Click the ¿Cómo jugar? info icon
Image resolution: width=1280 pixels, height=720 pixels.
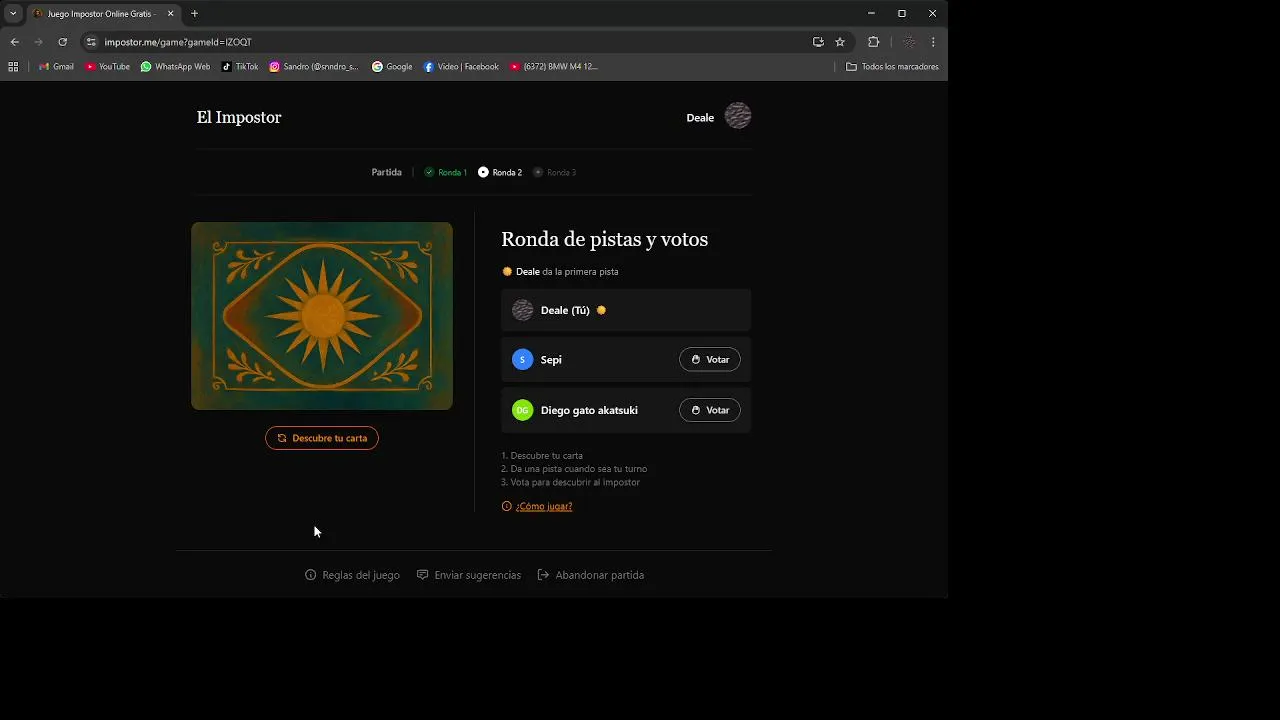(507, 506)
